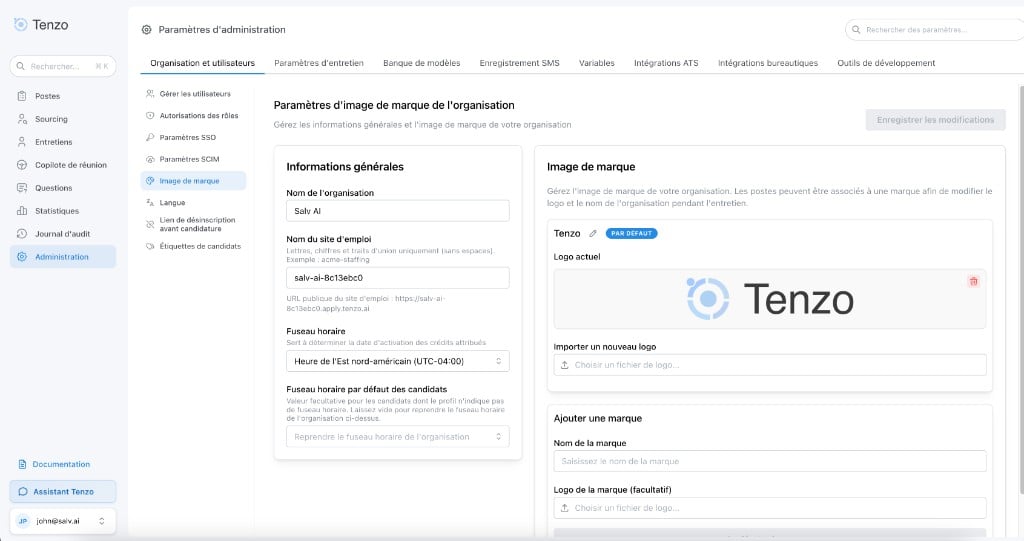Screen dimensions: 1024x541
Task: Click the page vertical scrollbar
Action: (x=1021, y=289)
